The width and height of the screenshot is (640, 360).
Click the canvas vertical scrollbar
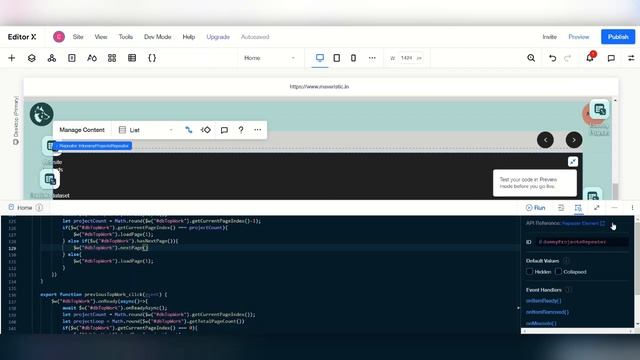point(616,191)
